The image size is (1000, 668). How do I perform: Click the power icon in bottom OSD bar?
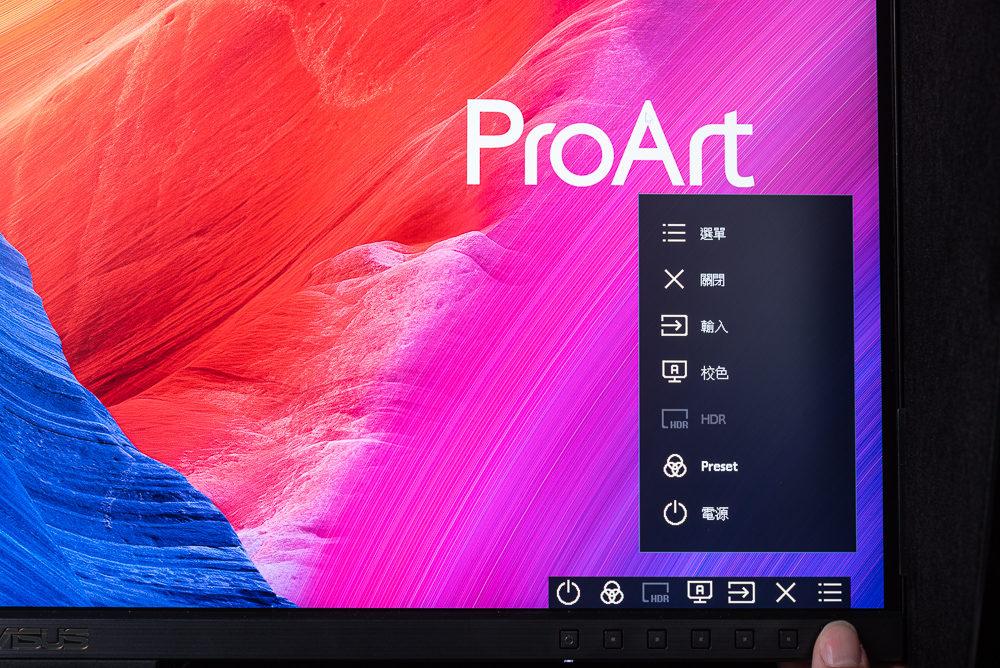pyautogui.click(x=568, y=593)
